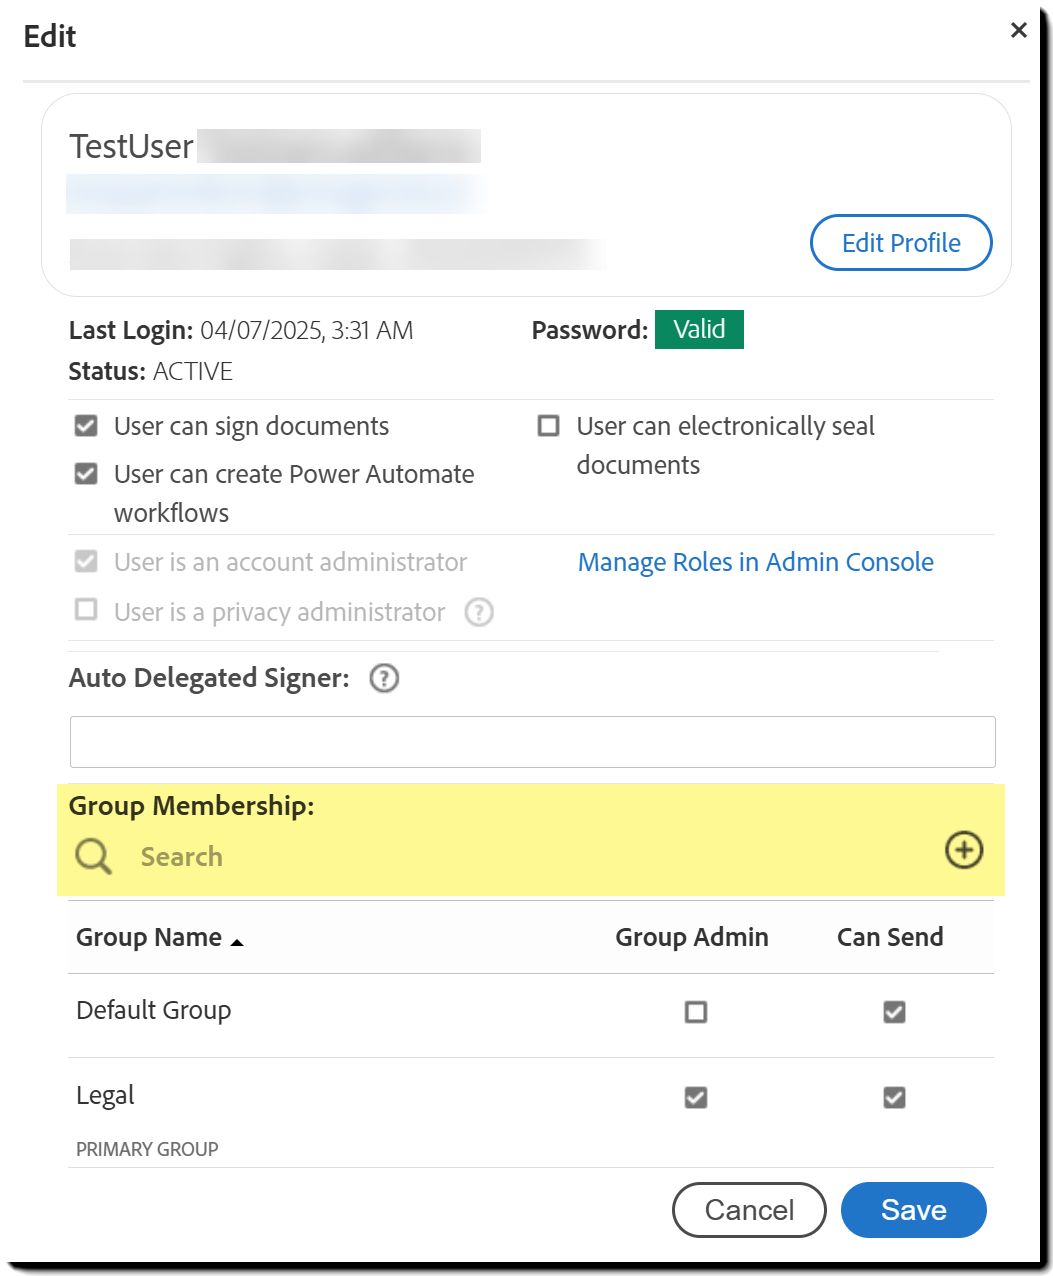Viewport: 1053px width, 1276px height.
Task: Enable User can electronically seal documents
Action: [x=548, y=426]
